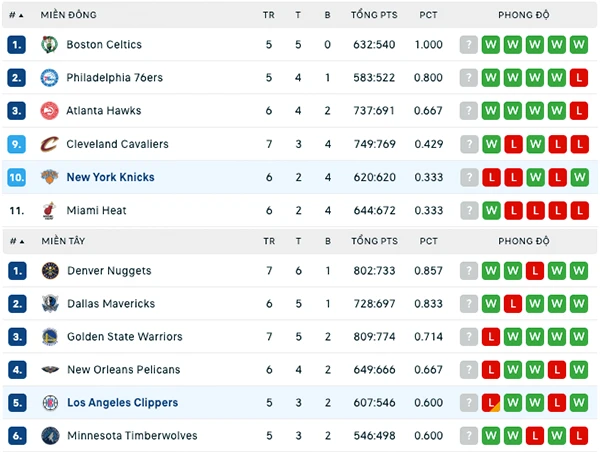Click Knicks' last green W form badge
This screenshot has width=600, height=452.
click(x=579, y=178)
